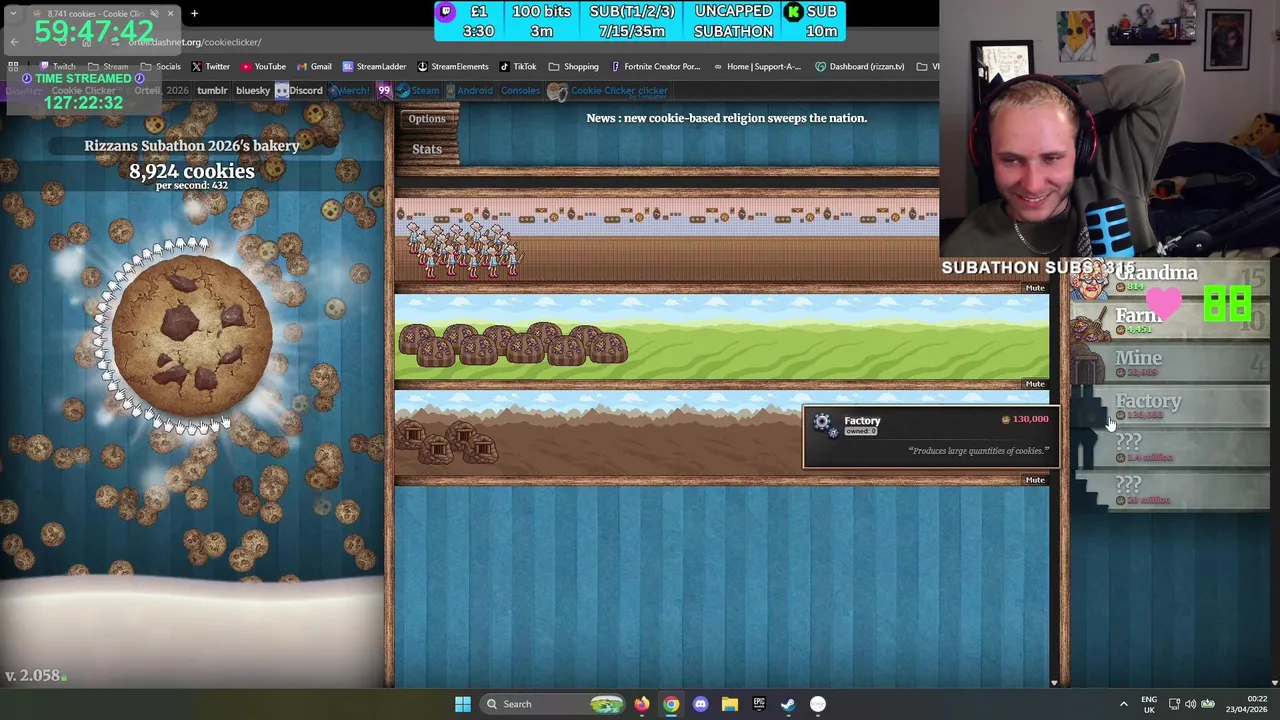Select the locked ??? item costing 20 million

click(x=1170, y=491)
